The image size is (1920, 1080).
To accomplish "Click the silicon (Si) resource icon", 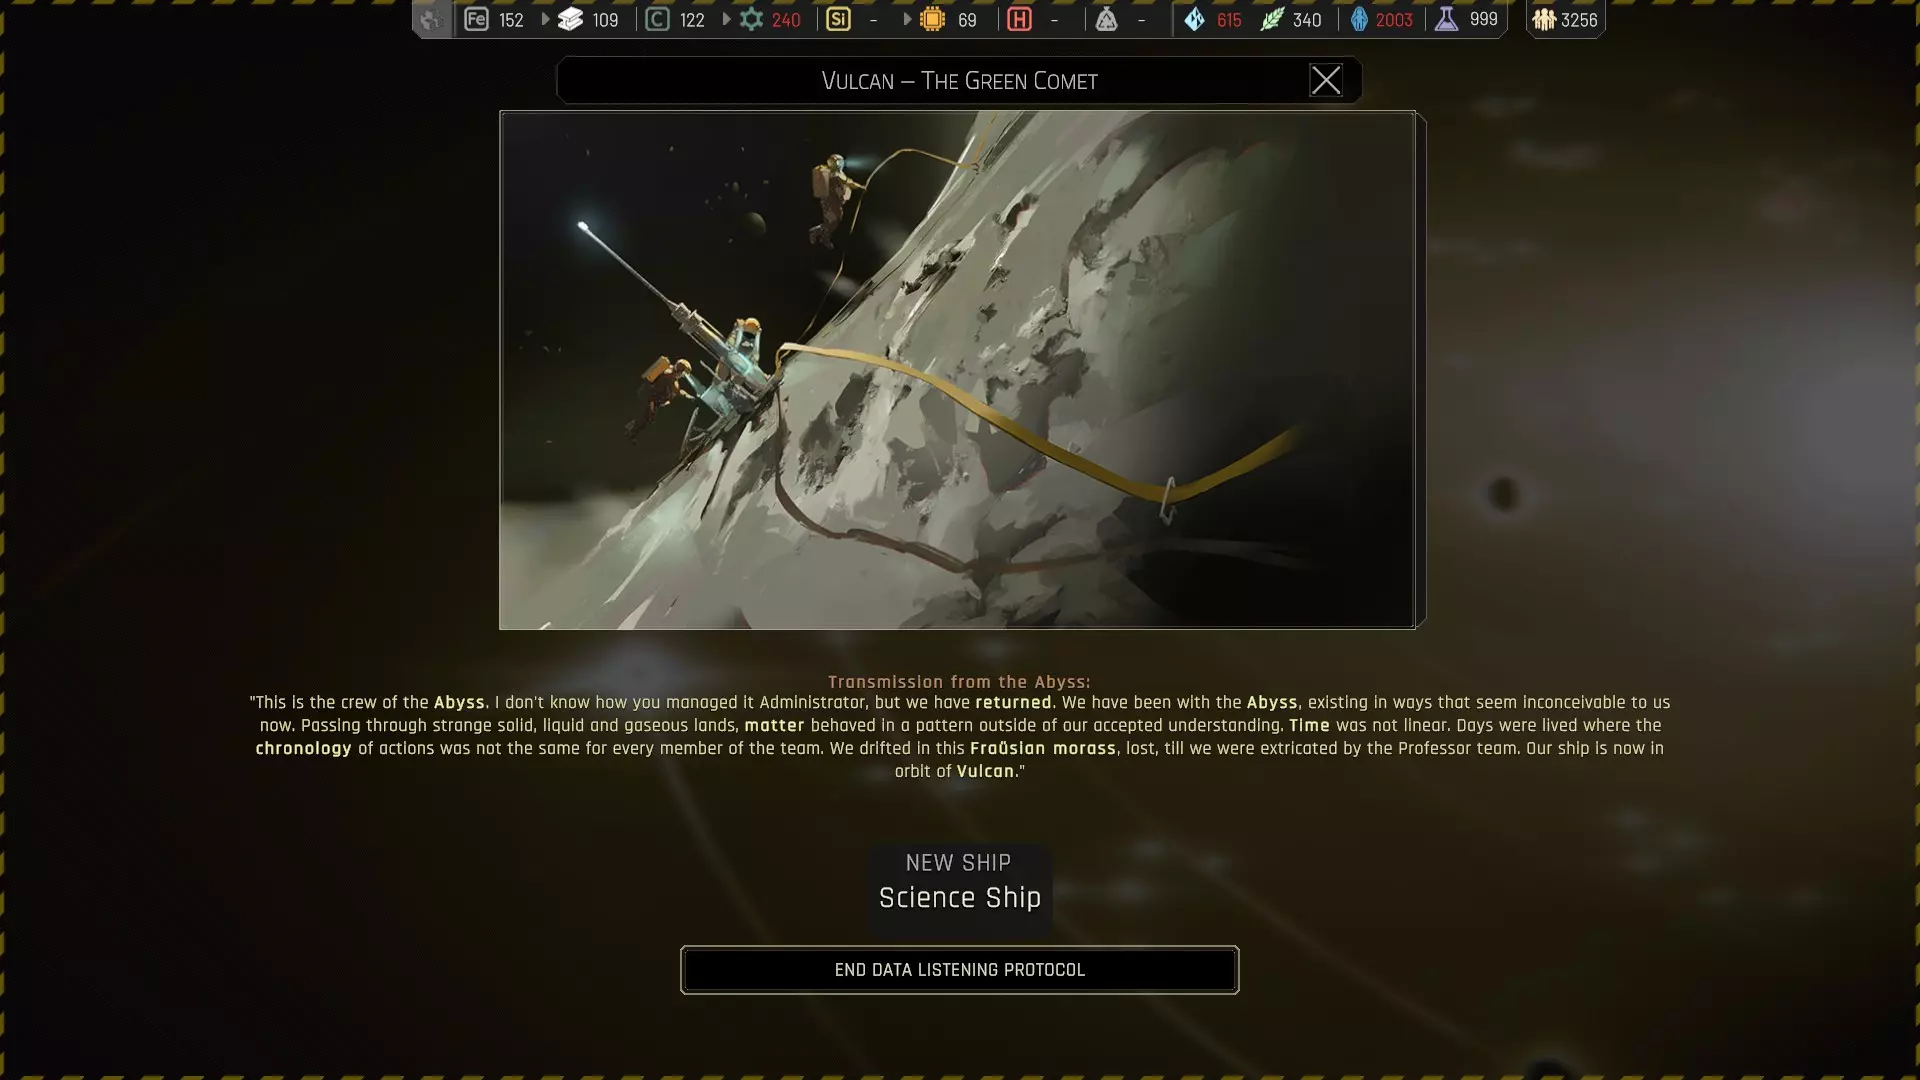I will point(838,19).
